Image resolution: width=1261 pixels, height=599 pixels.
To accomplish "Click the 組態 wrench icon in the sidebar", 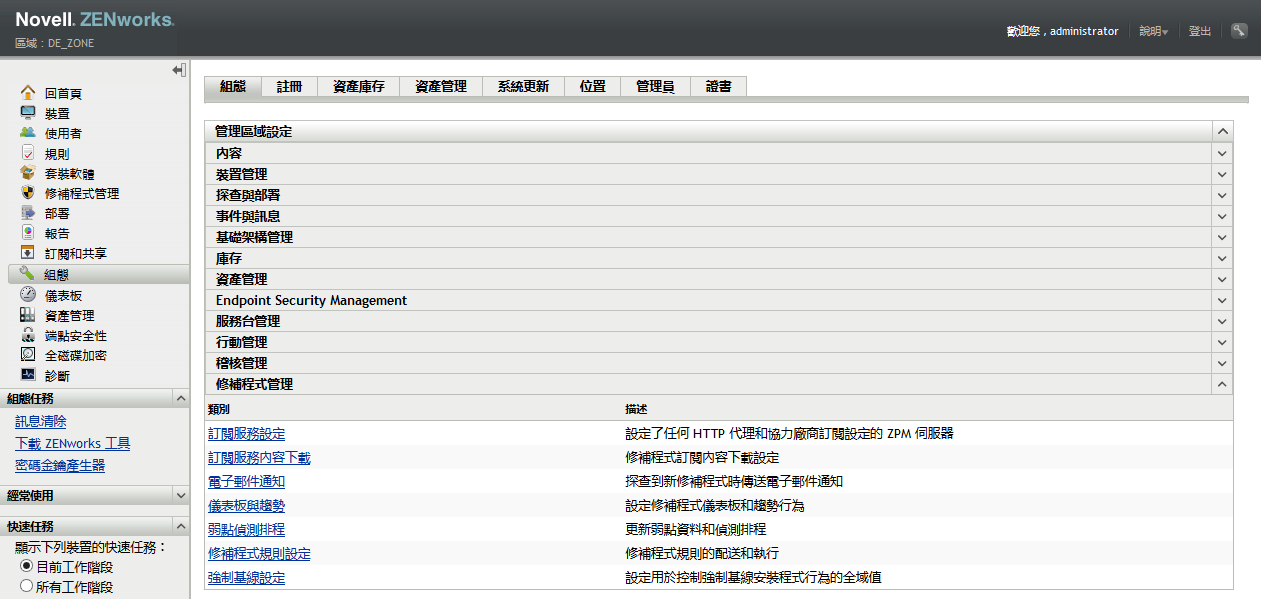I will click(28, 274).
